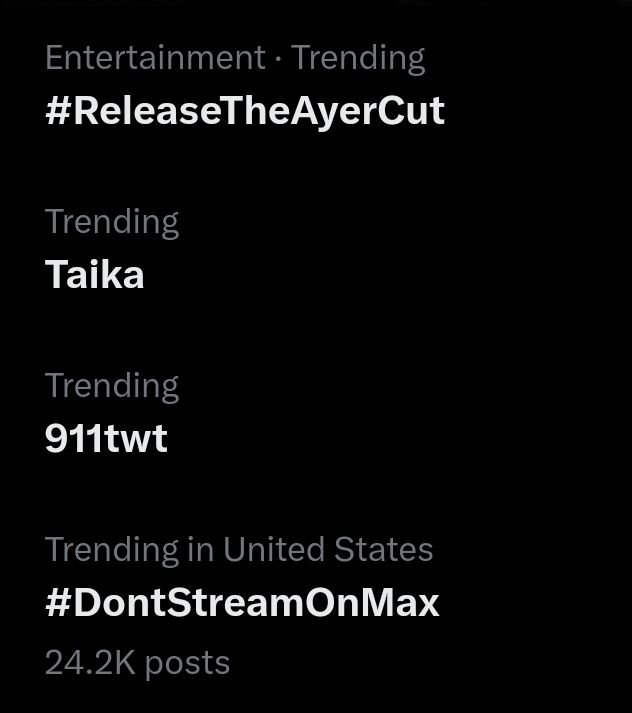The width and height of the screenshot is (632, 713).
Task: View the #DontStreamOnMax hashtag trend
Action: coord(242,602)
